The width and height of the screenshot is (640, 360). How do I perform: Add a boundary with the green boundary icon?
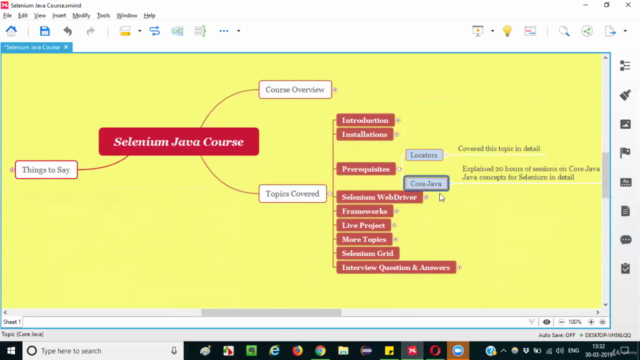point(177,31)
